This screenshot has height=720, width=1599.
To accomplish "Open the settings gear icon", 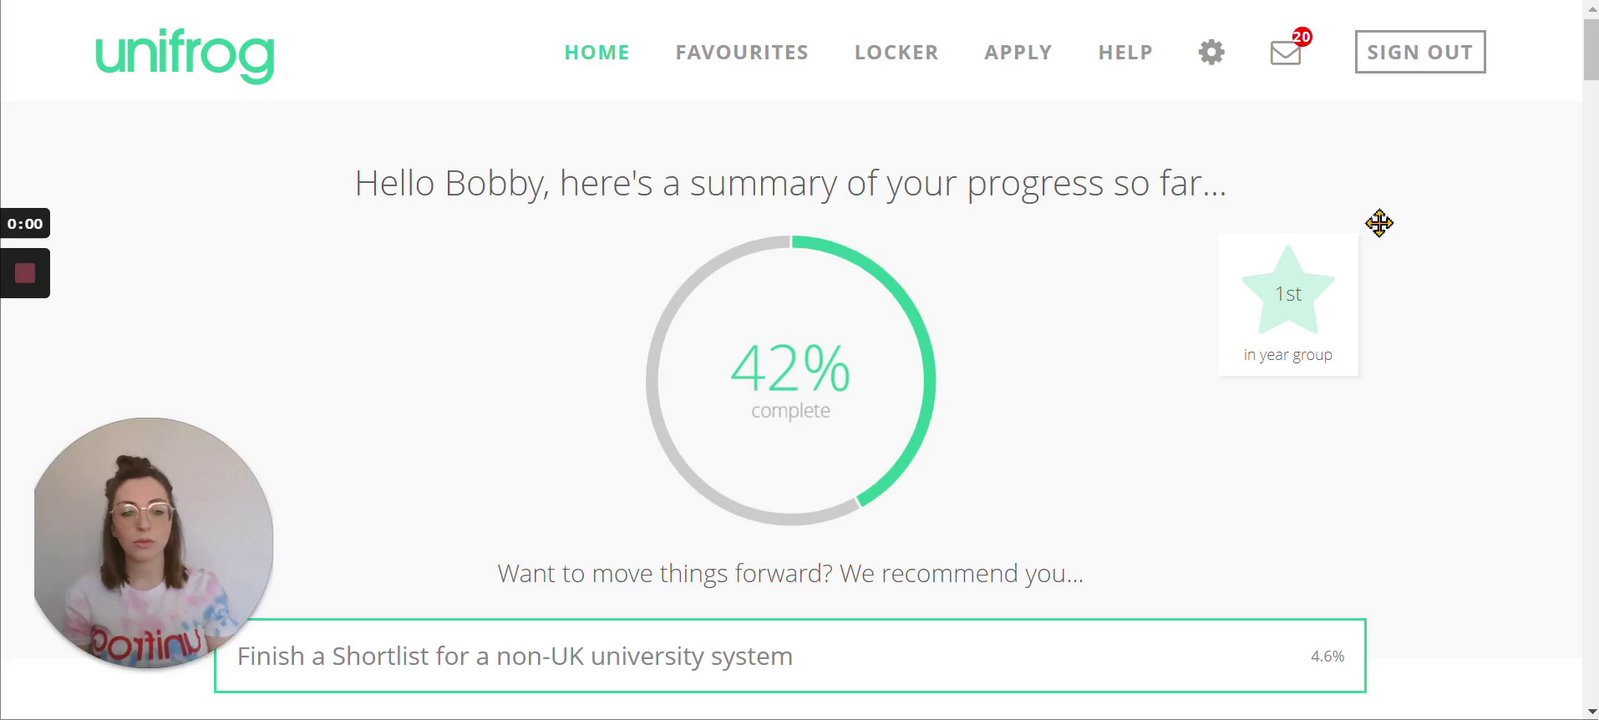I will (1211, 52).
